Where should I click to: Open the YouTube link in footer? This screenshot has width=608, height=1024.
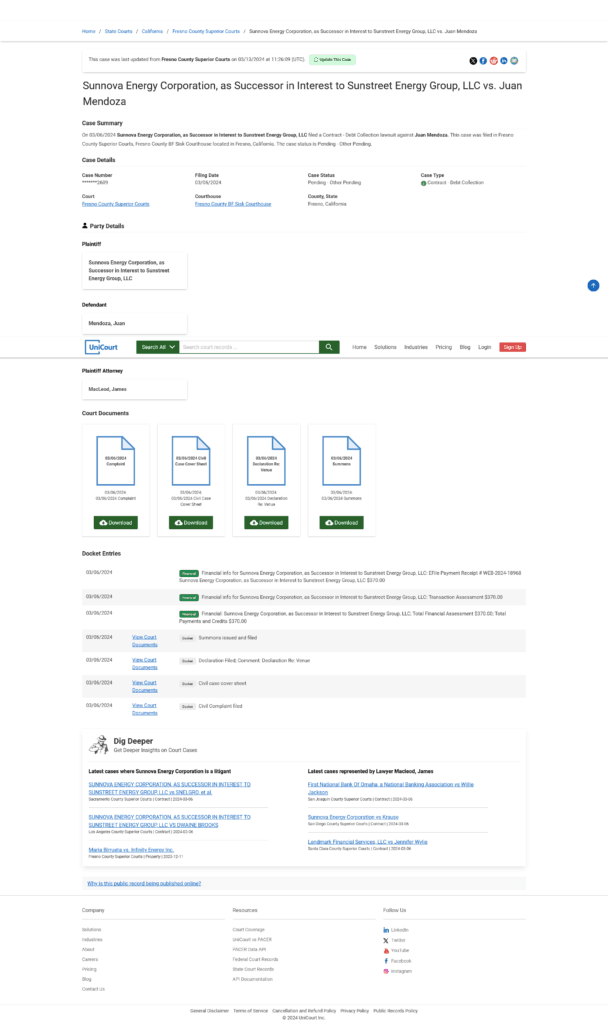point(398,950)
